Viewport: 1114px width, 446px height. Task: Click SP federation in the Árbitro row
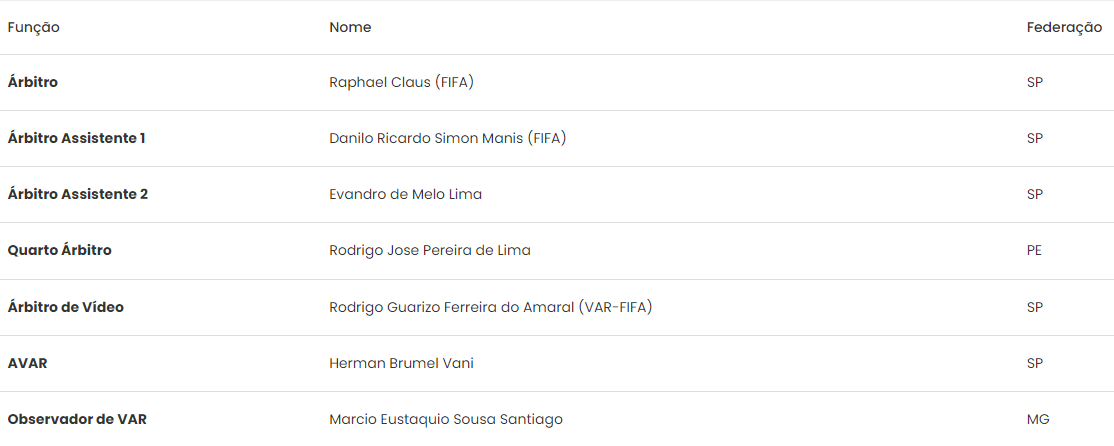pyautogui.click(x=1035, y=82)
